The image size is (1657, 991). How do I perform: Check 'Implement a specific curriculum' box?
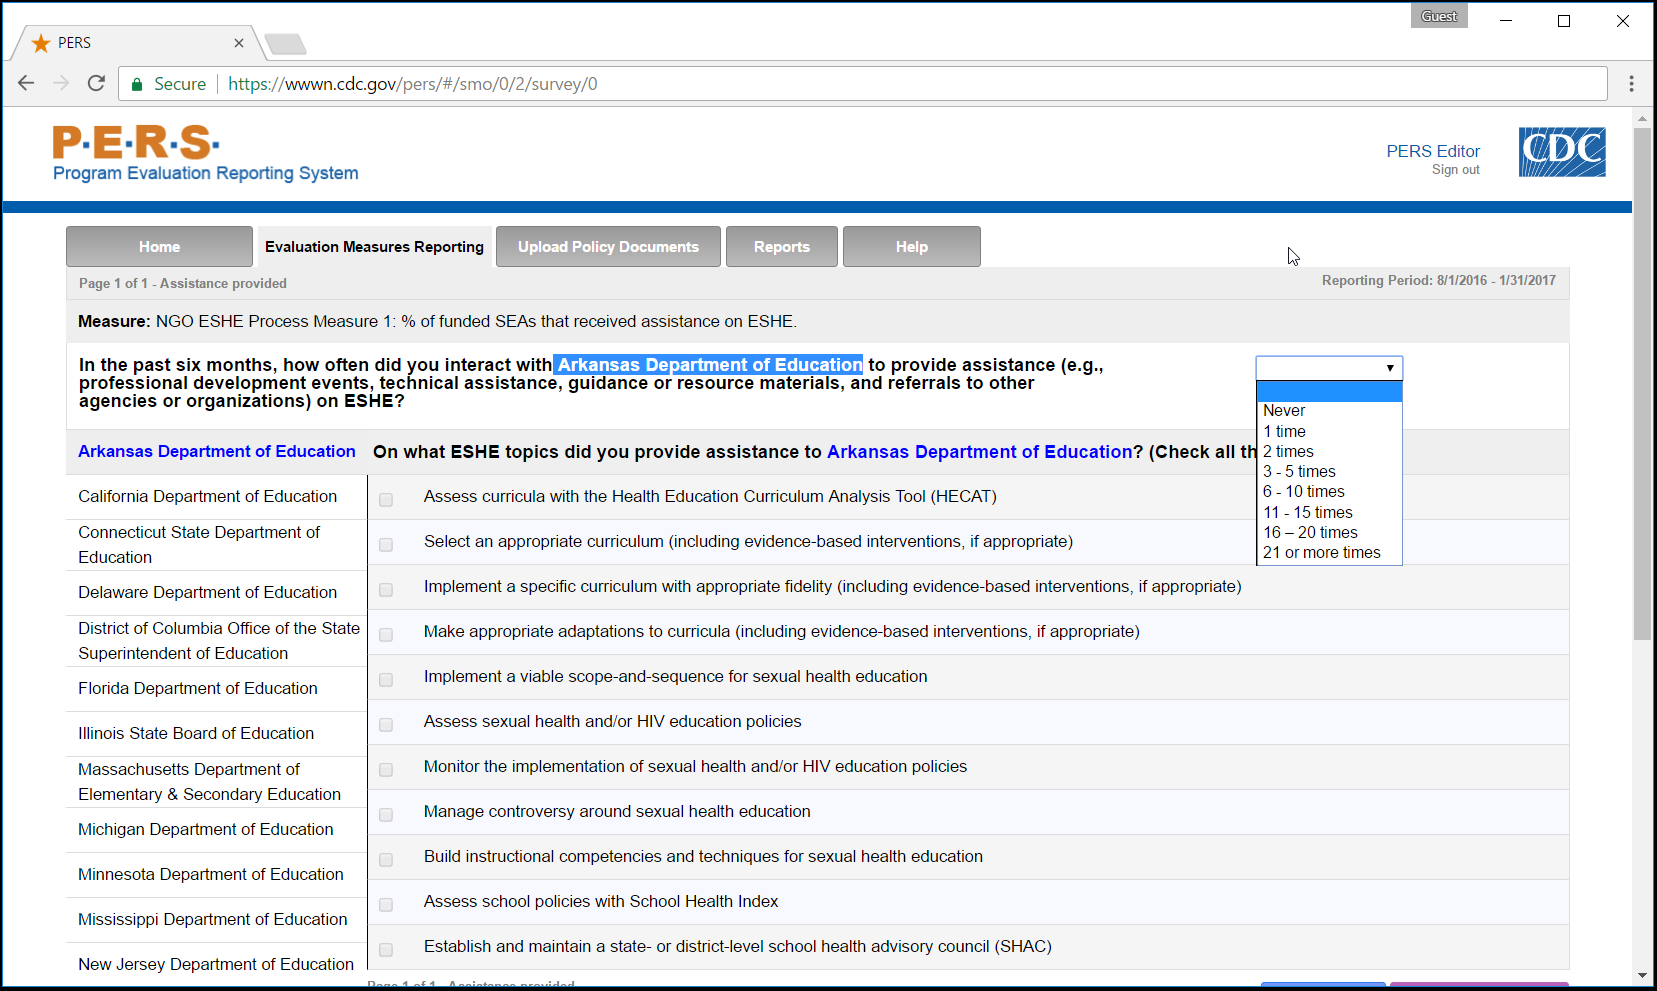386,589
